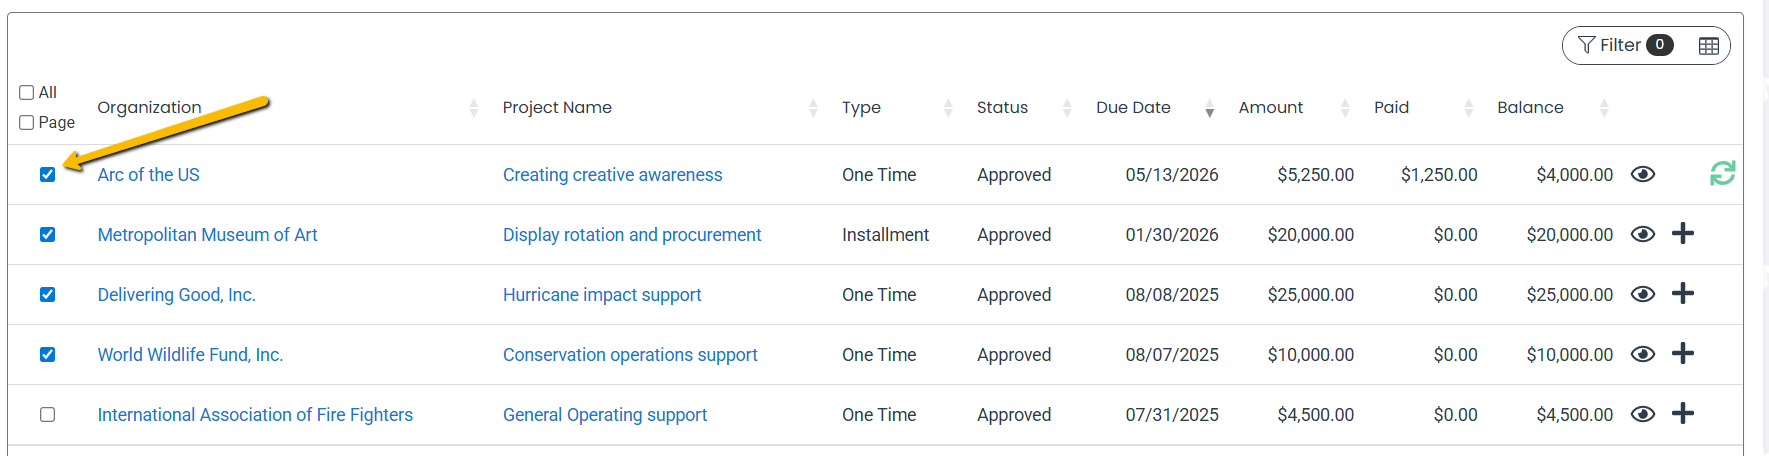The image size is (1769, 456).
Task: Check the Page checkbox
Action: click(27, 122)
